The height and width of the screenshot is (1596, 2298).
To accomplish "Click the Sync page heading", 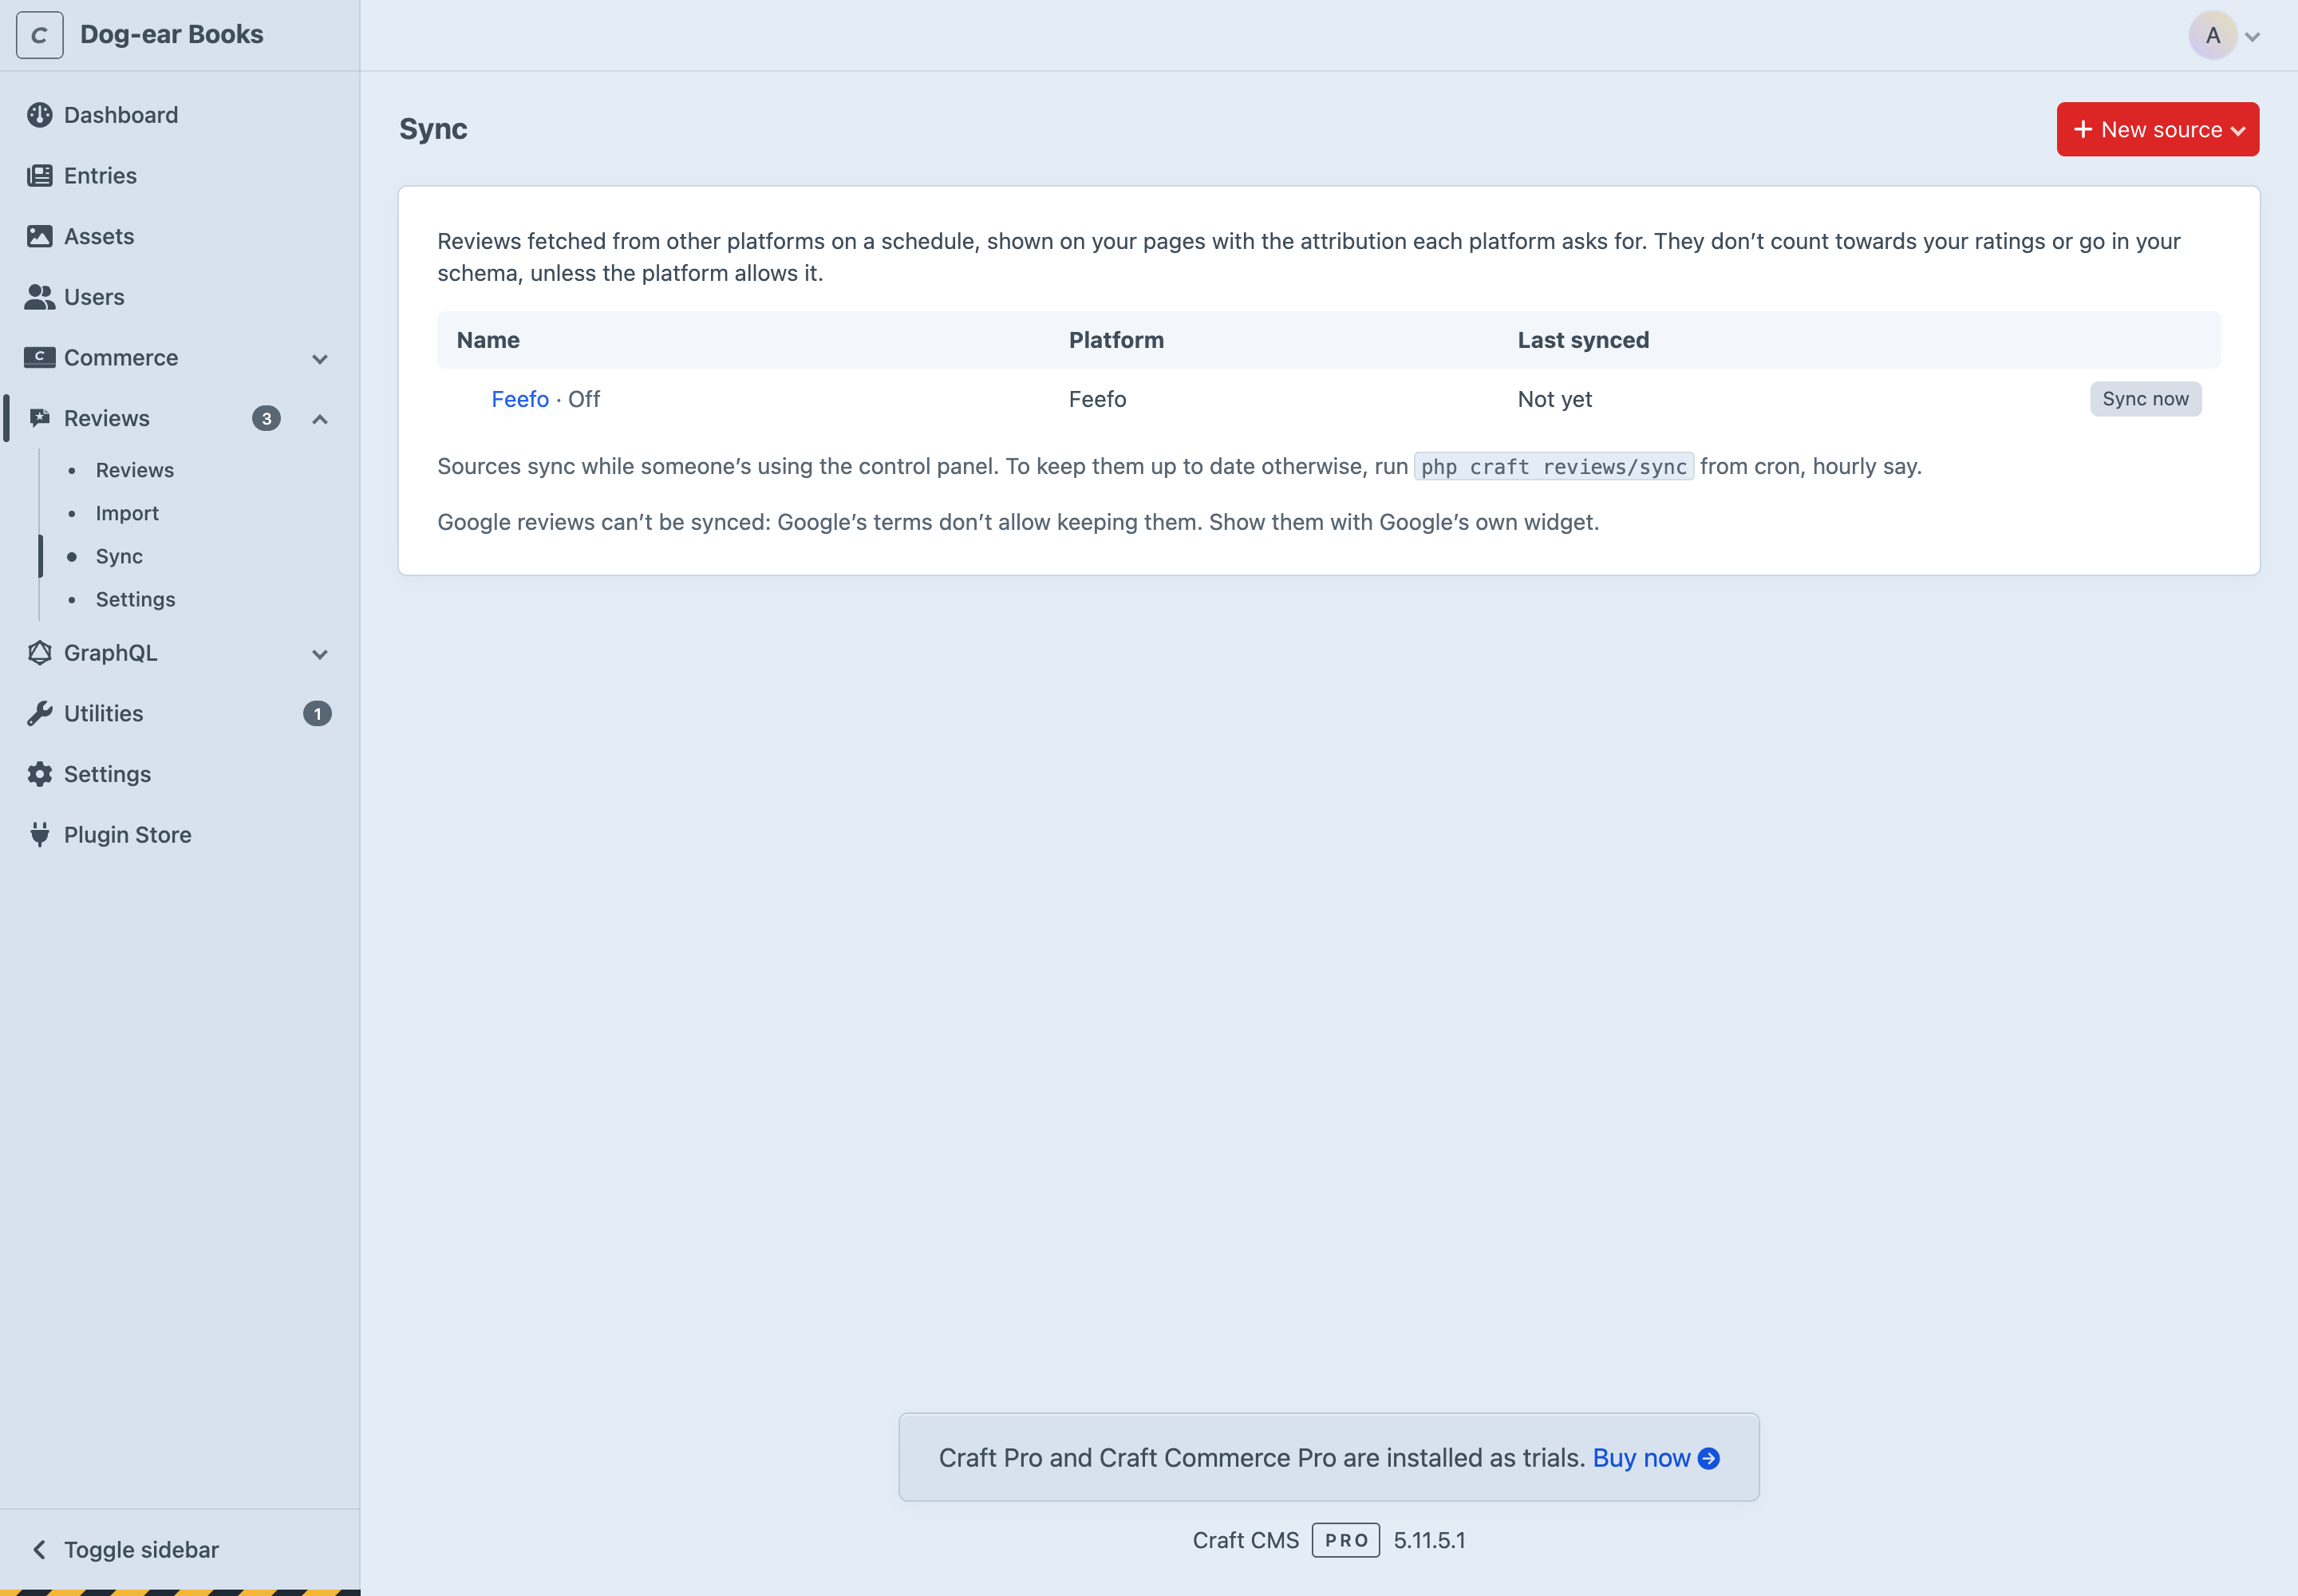I will [433, 129].
